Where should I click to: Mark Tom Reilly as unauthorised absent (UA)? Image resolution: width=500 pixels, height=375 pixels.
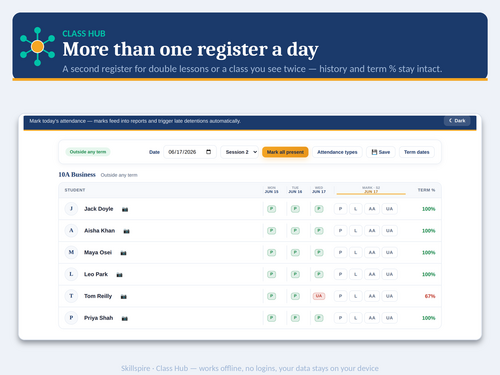[x=389, y=296]
